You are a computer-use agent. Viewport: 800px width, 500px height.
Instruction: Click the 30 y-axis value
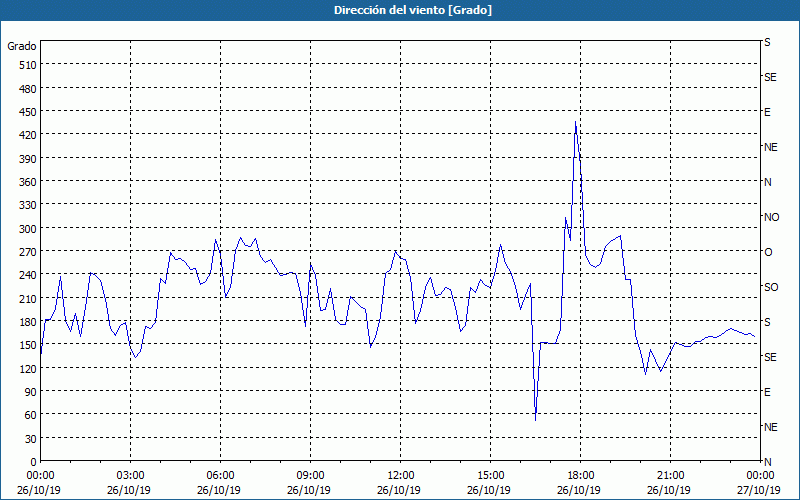31,439
